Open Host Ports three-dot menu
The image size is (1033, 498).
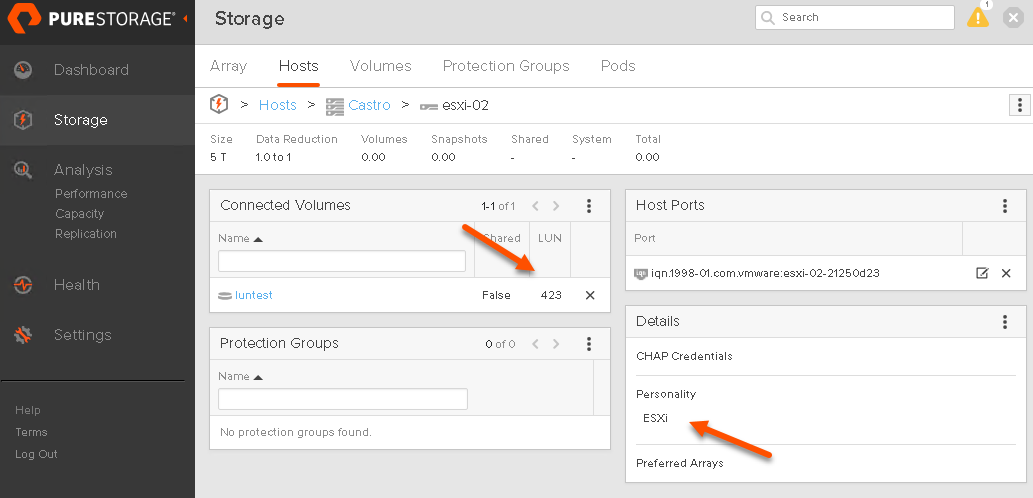tap(1005, 206)
